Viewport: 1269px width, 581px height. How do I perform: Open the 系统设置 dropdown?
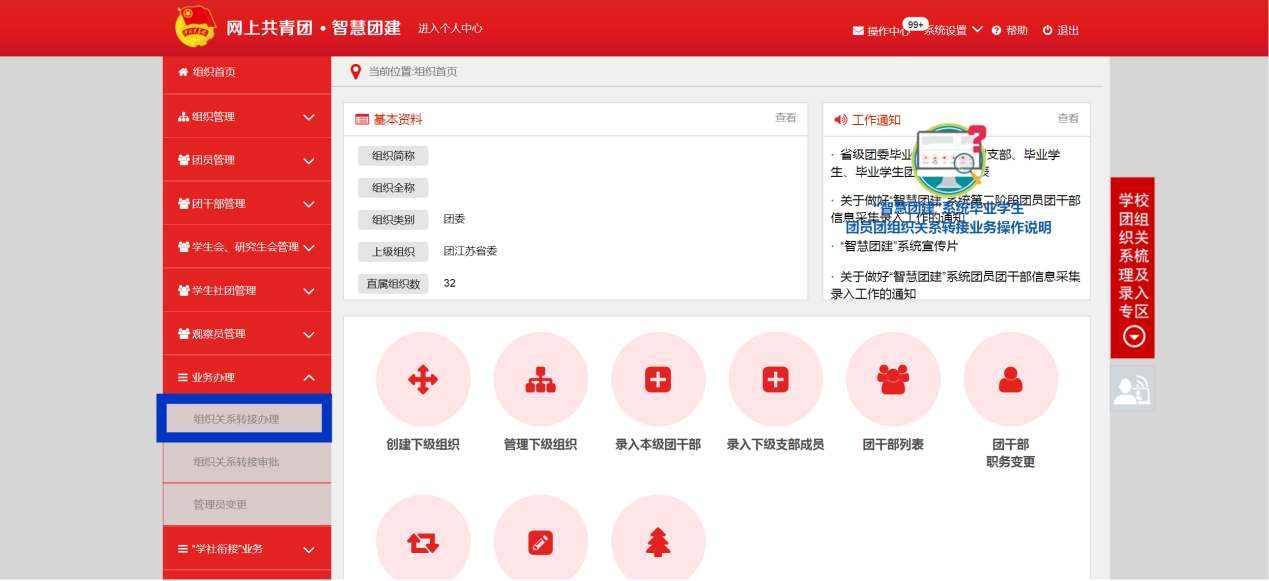click(x=952, y=30)
